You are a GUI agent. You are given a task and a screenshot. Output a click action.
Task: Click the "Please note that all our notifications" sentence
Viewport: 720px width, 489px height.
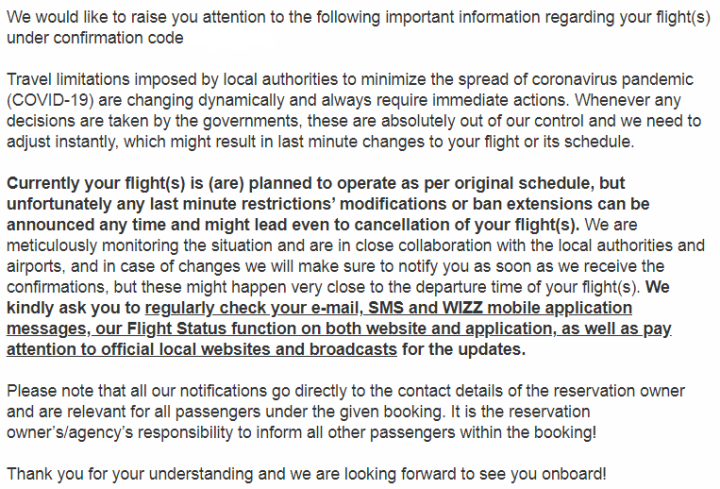138,390
